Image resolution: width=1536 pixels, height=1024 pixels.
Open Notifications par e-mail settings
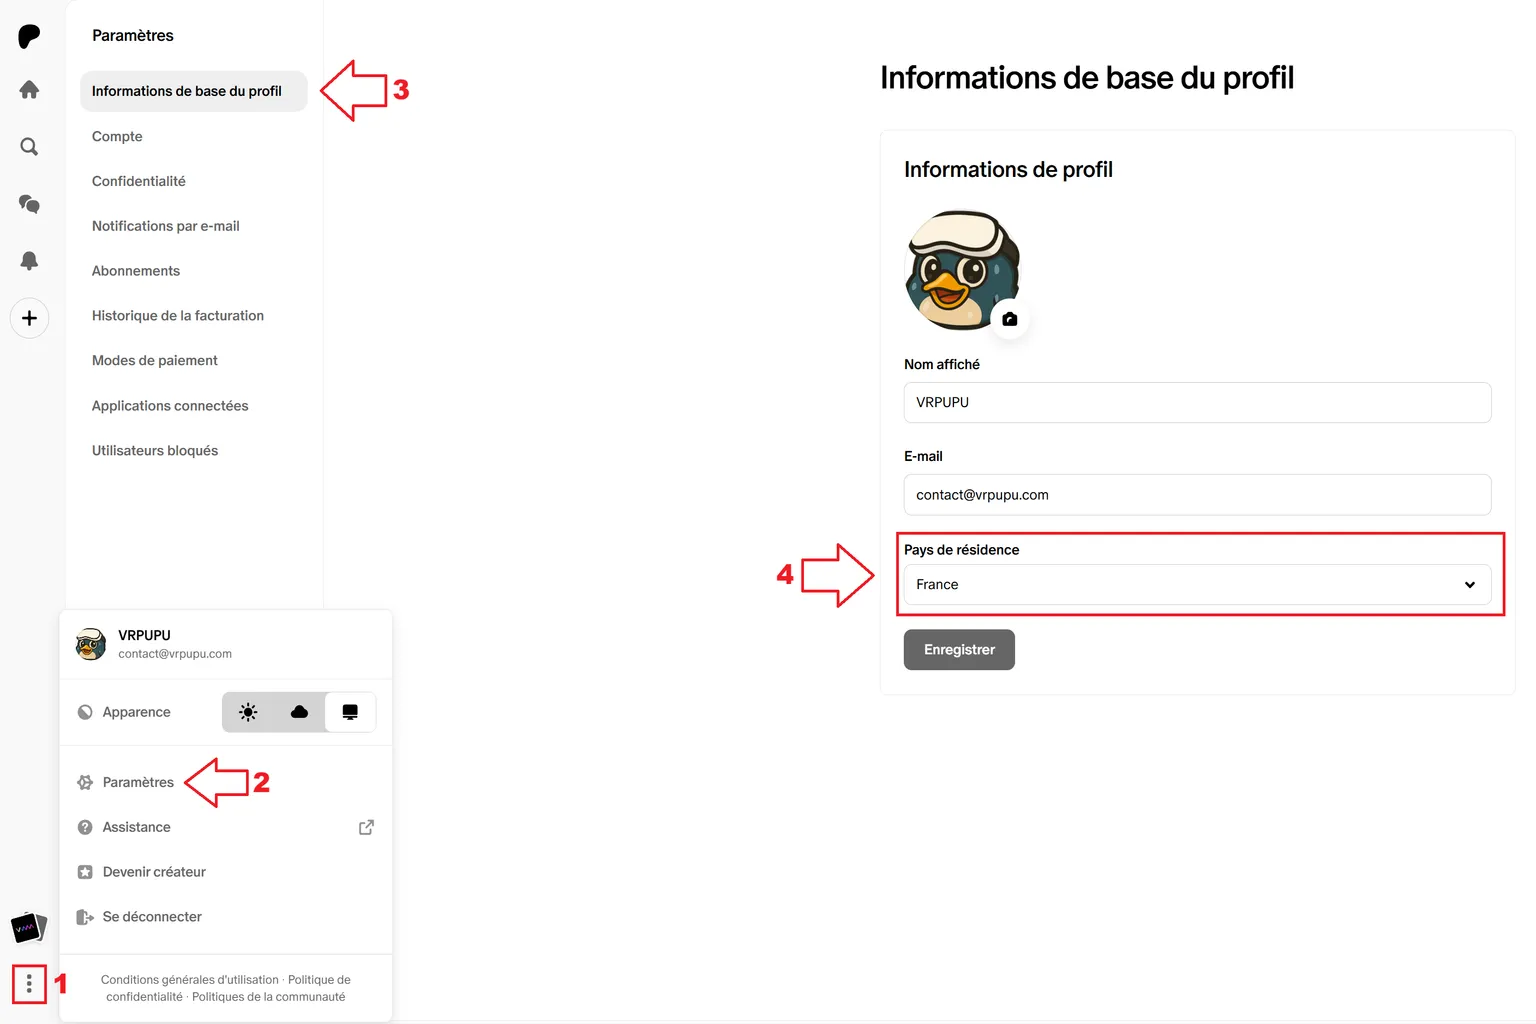(x=166, y=226)
